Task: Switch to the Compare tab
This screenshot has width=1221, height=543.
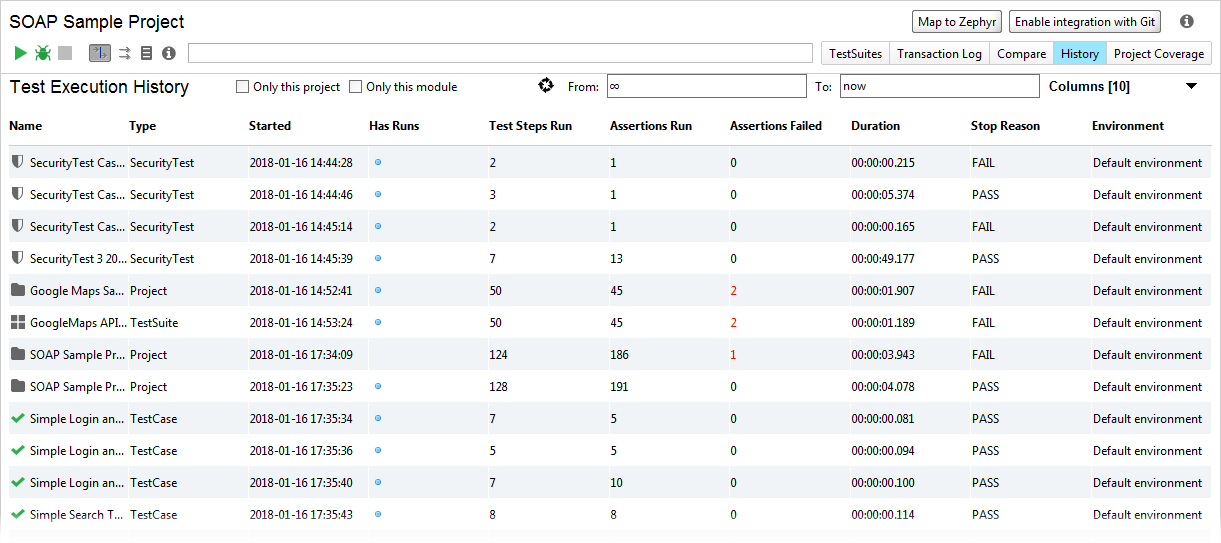Action: 1021,54
